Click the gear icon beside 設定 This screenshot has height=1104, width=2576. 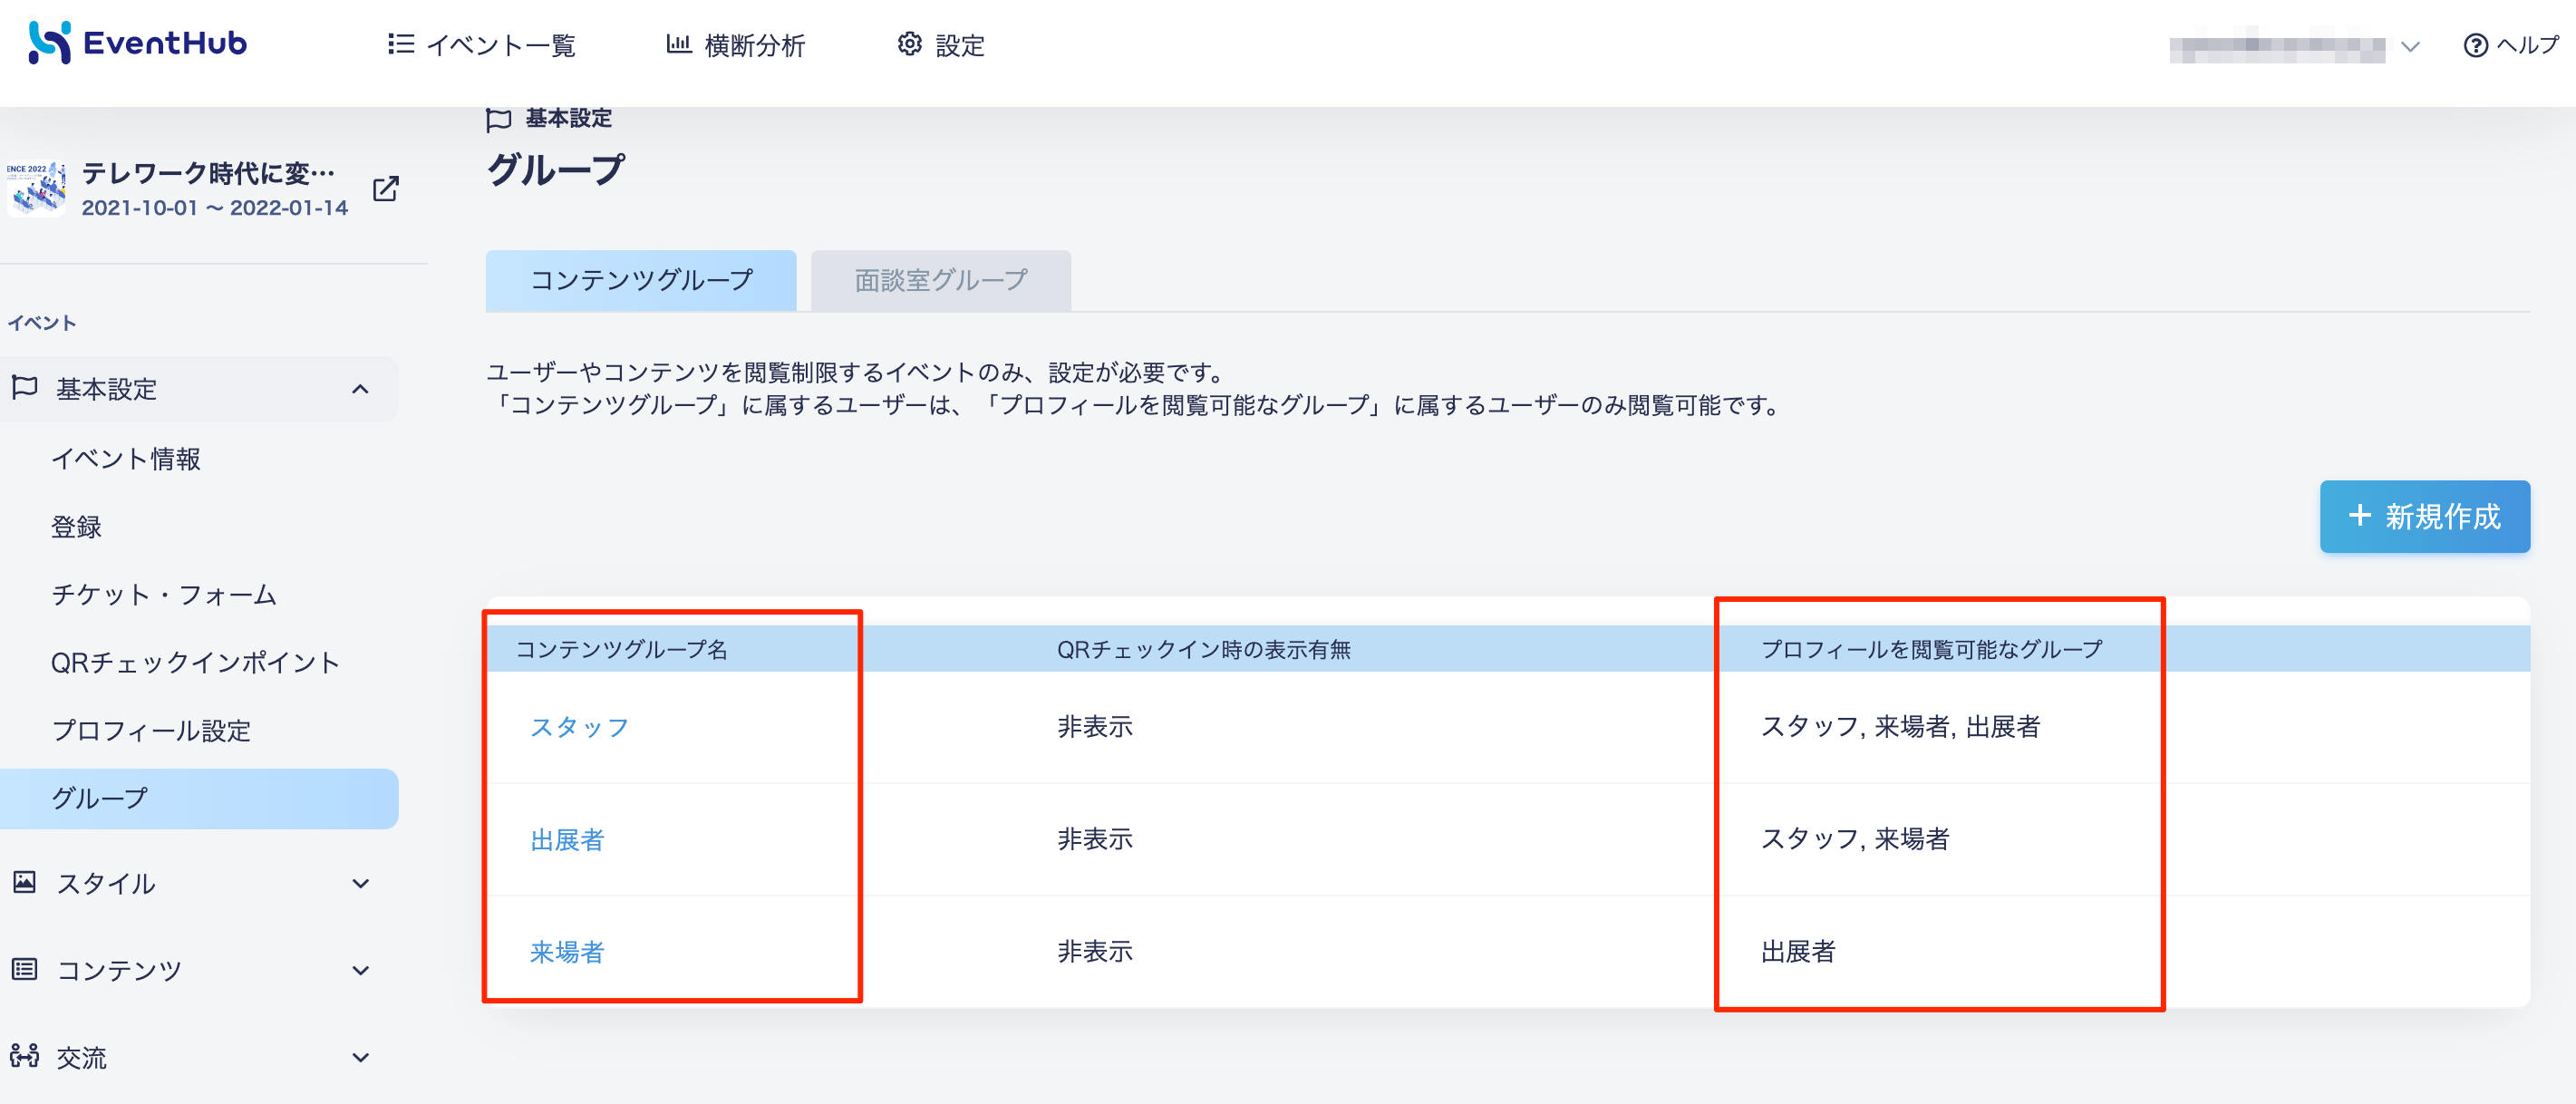[x=909, y=44]
